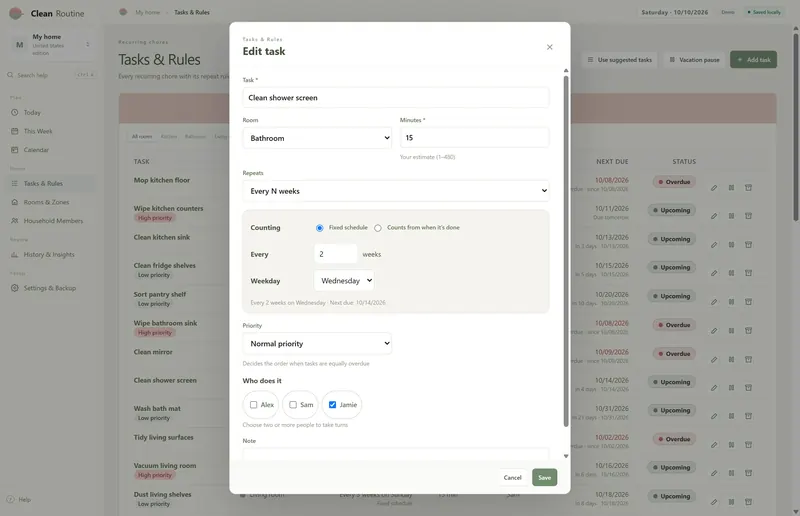Click the Use suggested tasks button
The image size is (800, 516).
point(619,60)
